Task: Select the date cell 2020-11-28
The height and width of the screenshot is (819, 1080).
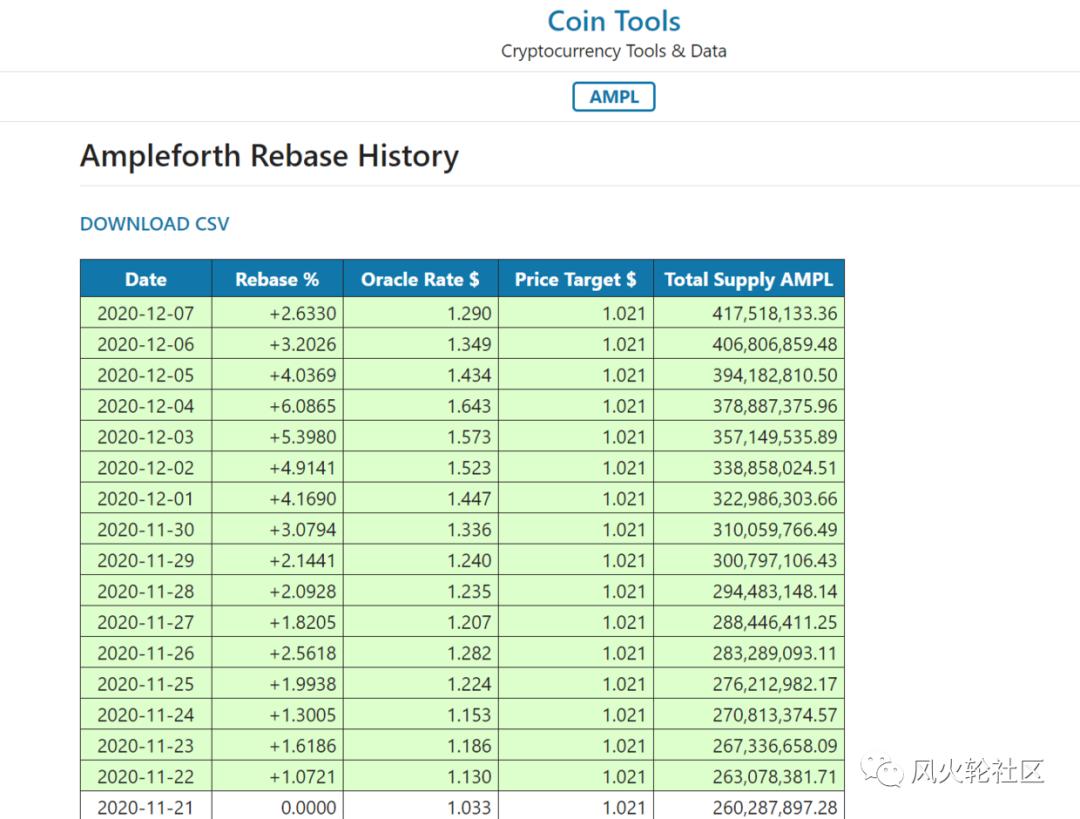Action: point(145,592)
